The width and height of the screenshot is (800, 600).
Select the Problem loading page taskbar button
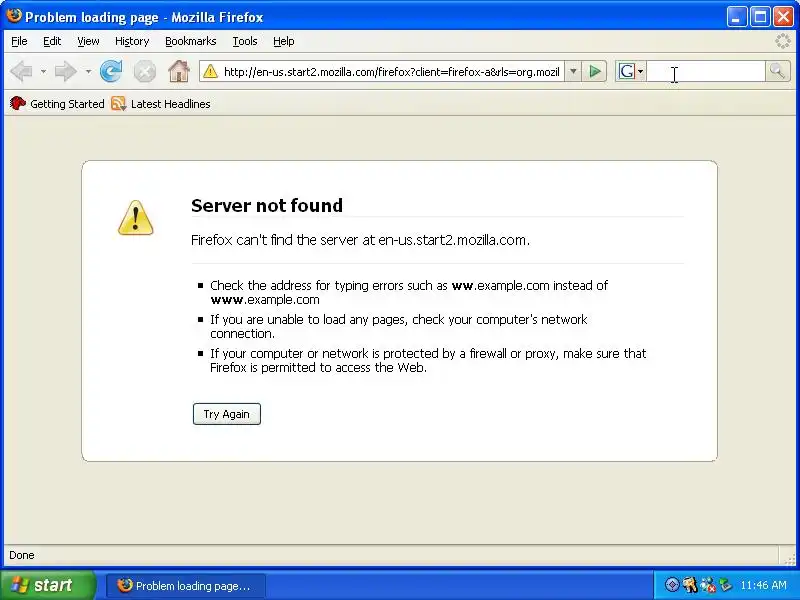(186, 585)
